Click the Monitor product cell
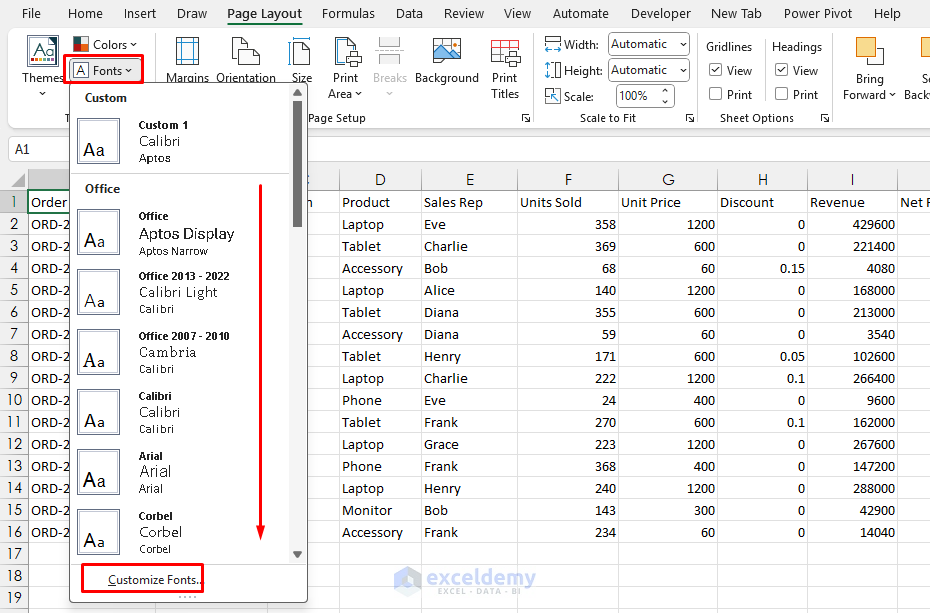The height and width of the screenshot is (613, 930). coord(380,510)
